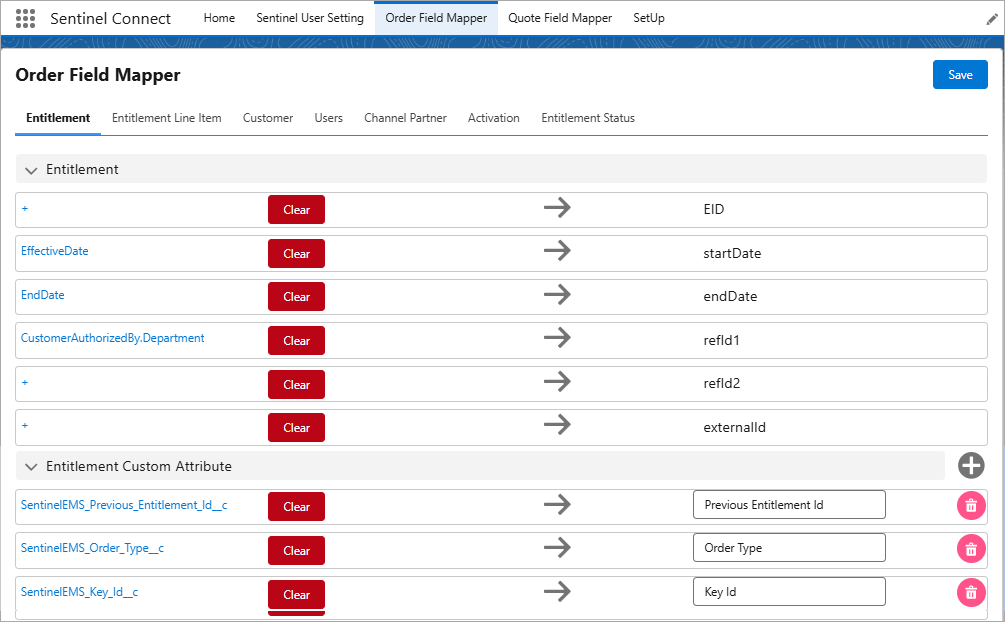The height and width of the screenshot is (622, 1005).
Task: Click the arrow icon in the EID row
Action: [557, 209]
